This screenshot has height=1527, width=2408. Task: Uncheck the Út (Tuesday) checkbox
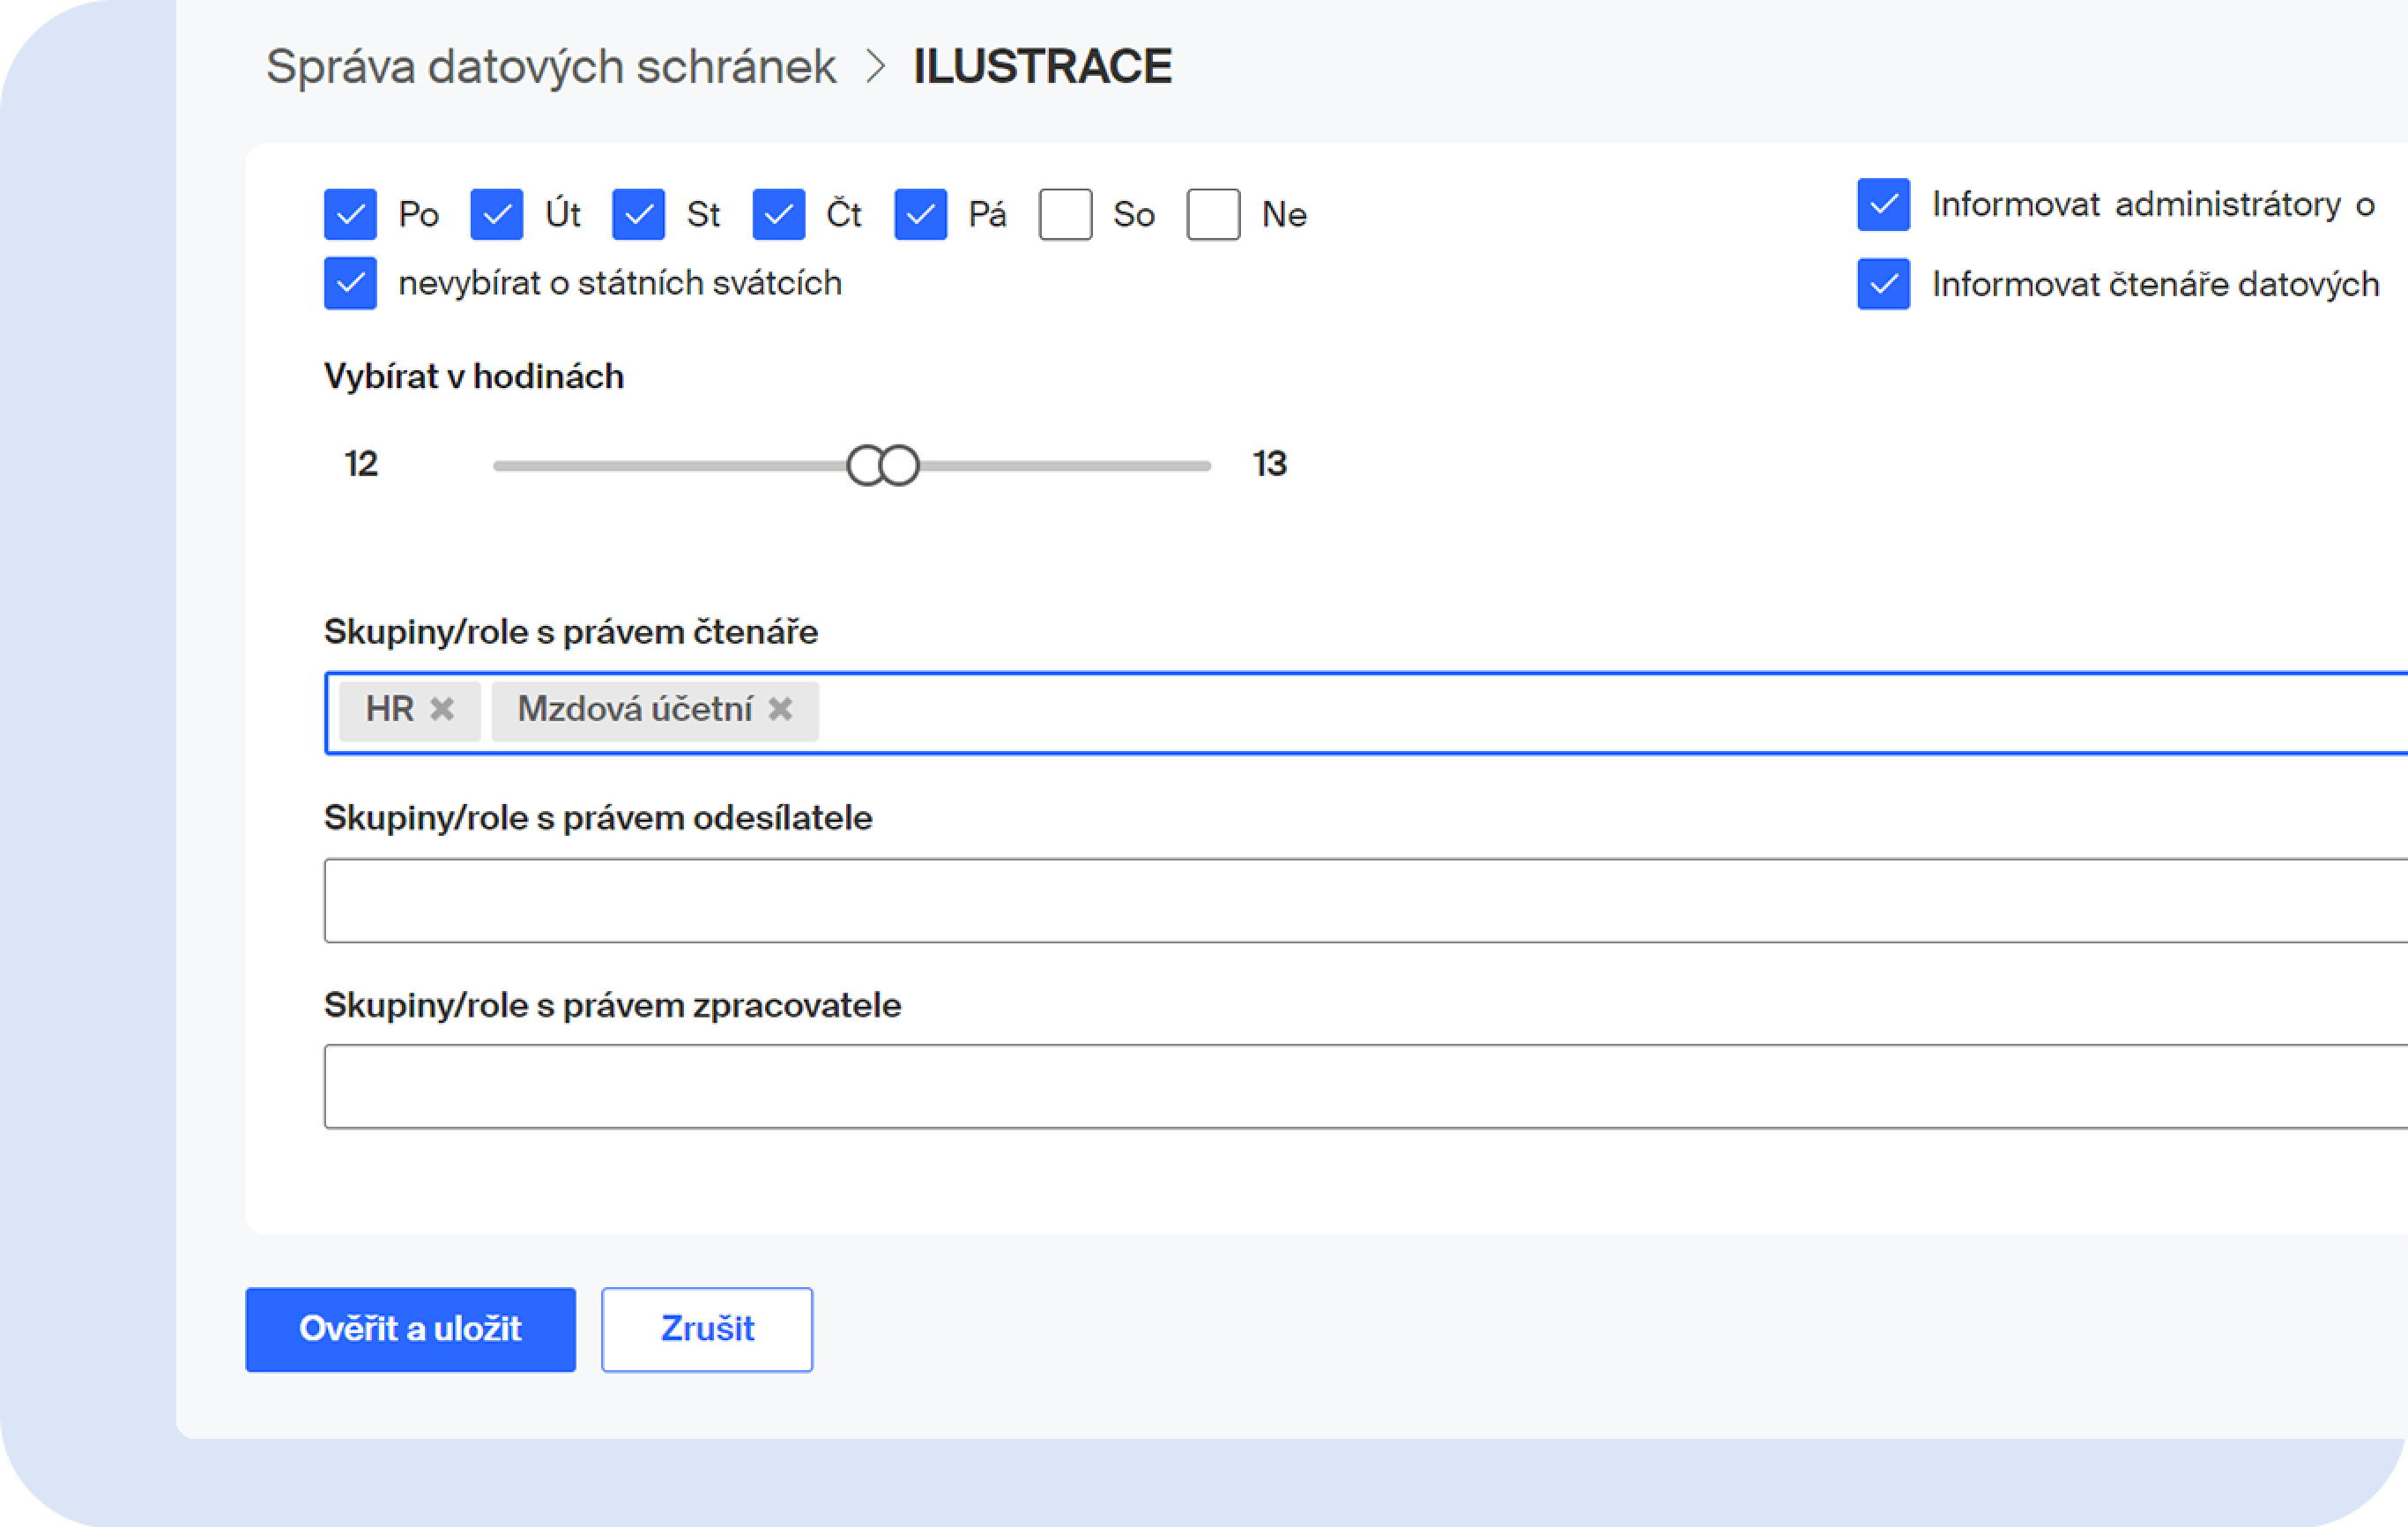pos(497,214)
